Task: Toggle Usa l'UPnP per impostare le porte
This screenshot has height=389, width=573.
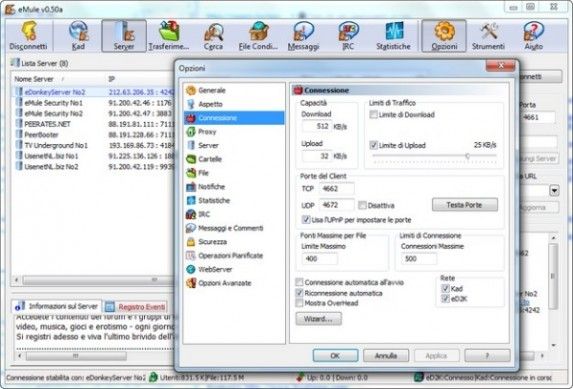Action: [x=306, y=220]
